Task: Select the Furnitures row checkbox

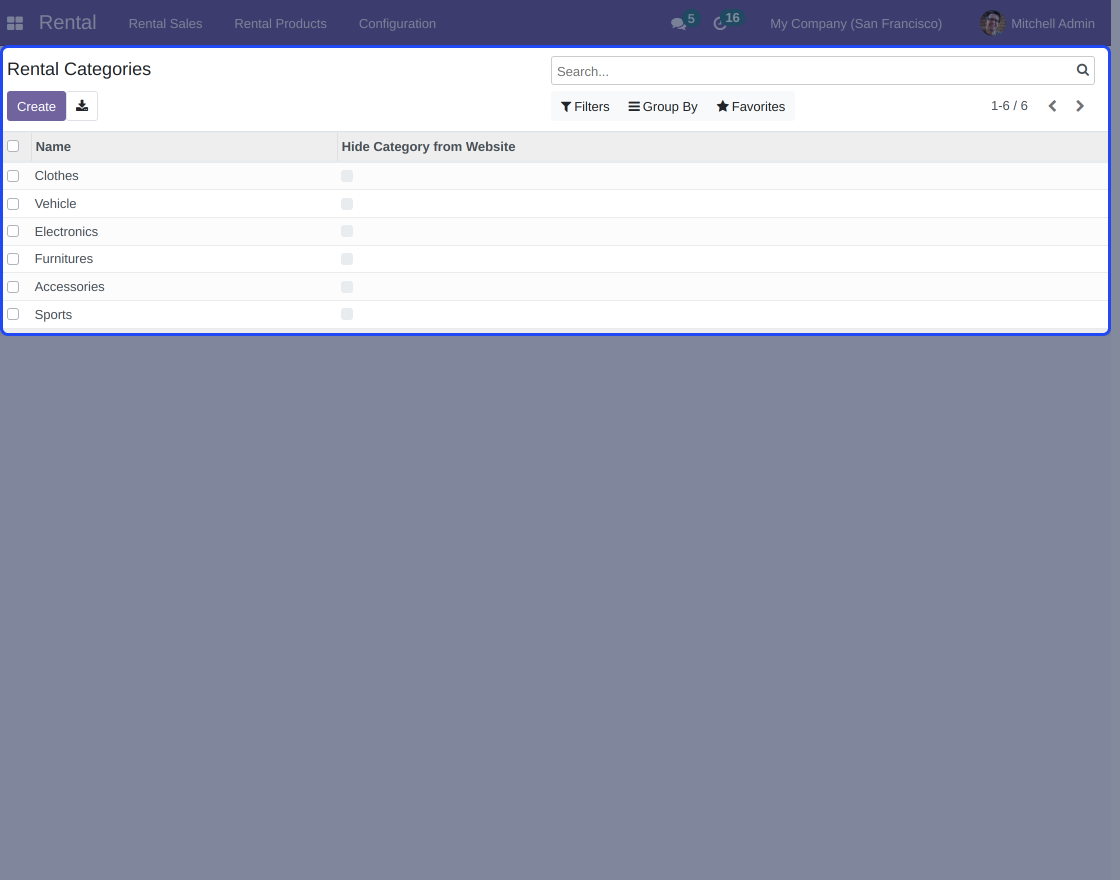Action: 13,259
